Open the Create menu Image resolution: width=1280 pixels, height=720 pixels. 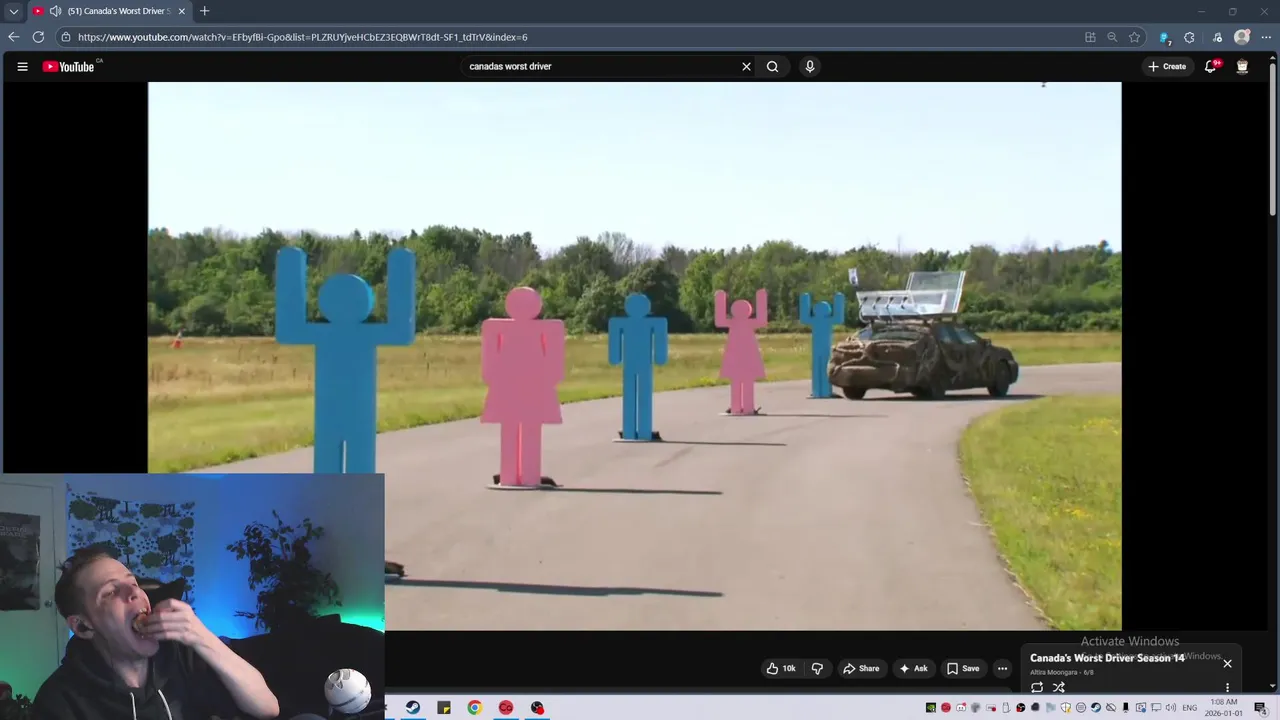coord(1167,67)
